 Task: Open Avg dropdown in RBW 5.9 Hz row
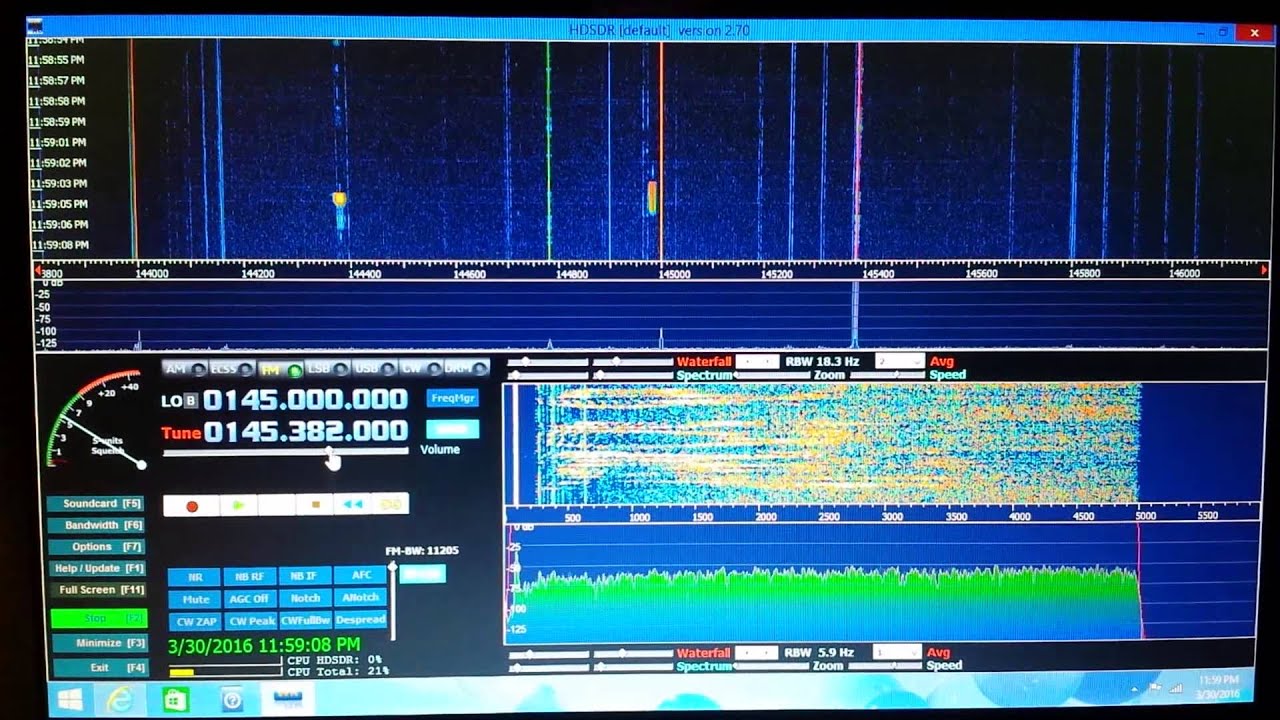(897, 652)
